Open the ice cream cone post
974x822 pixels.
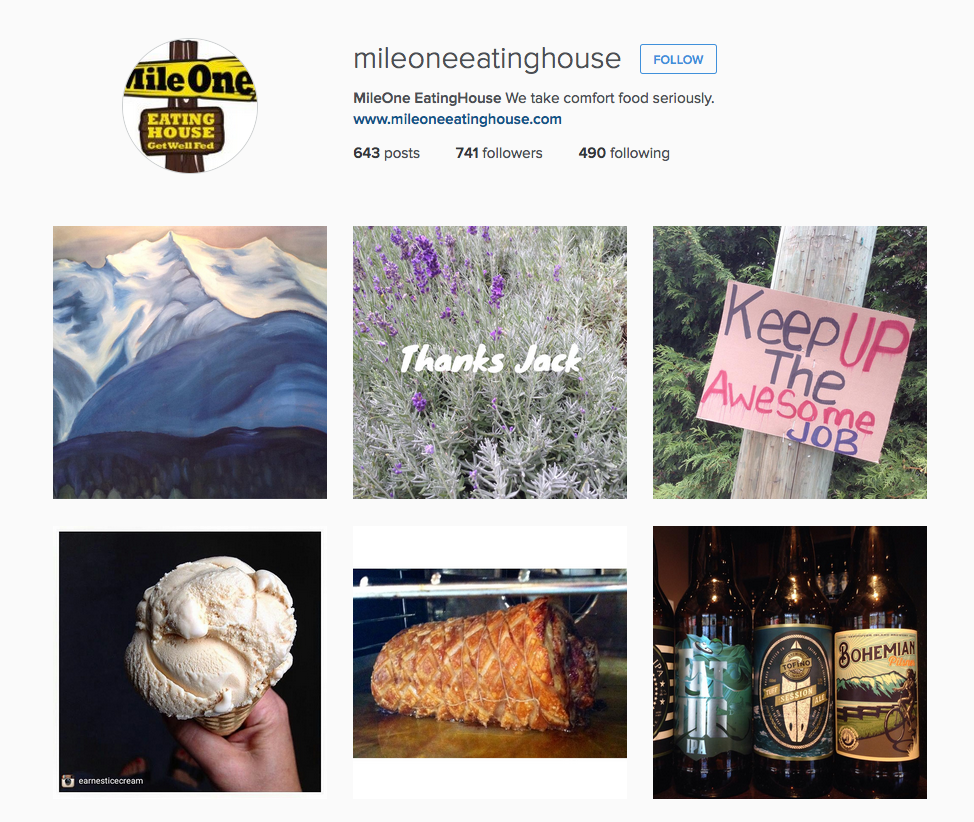[190, 662]
